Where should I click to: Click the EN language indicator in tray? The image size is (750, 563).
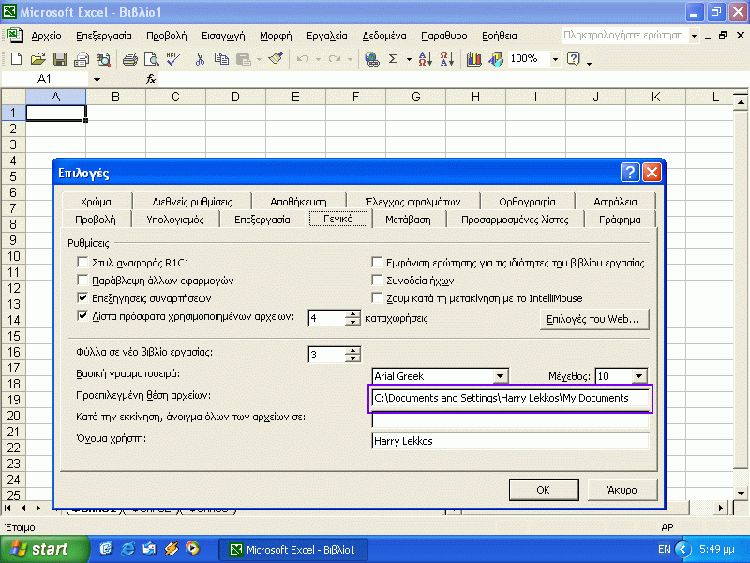(664, 549)
